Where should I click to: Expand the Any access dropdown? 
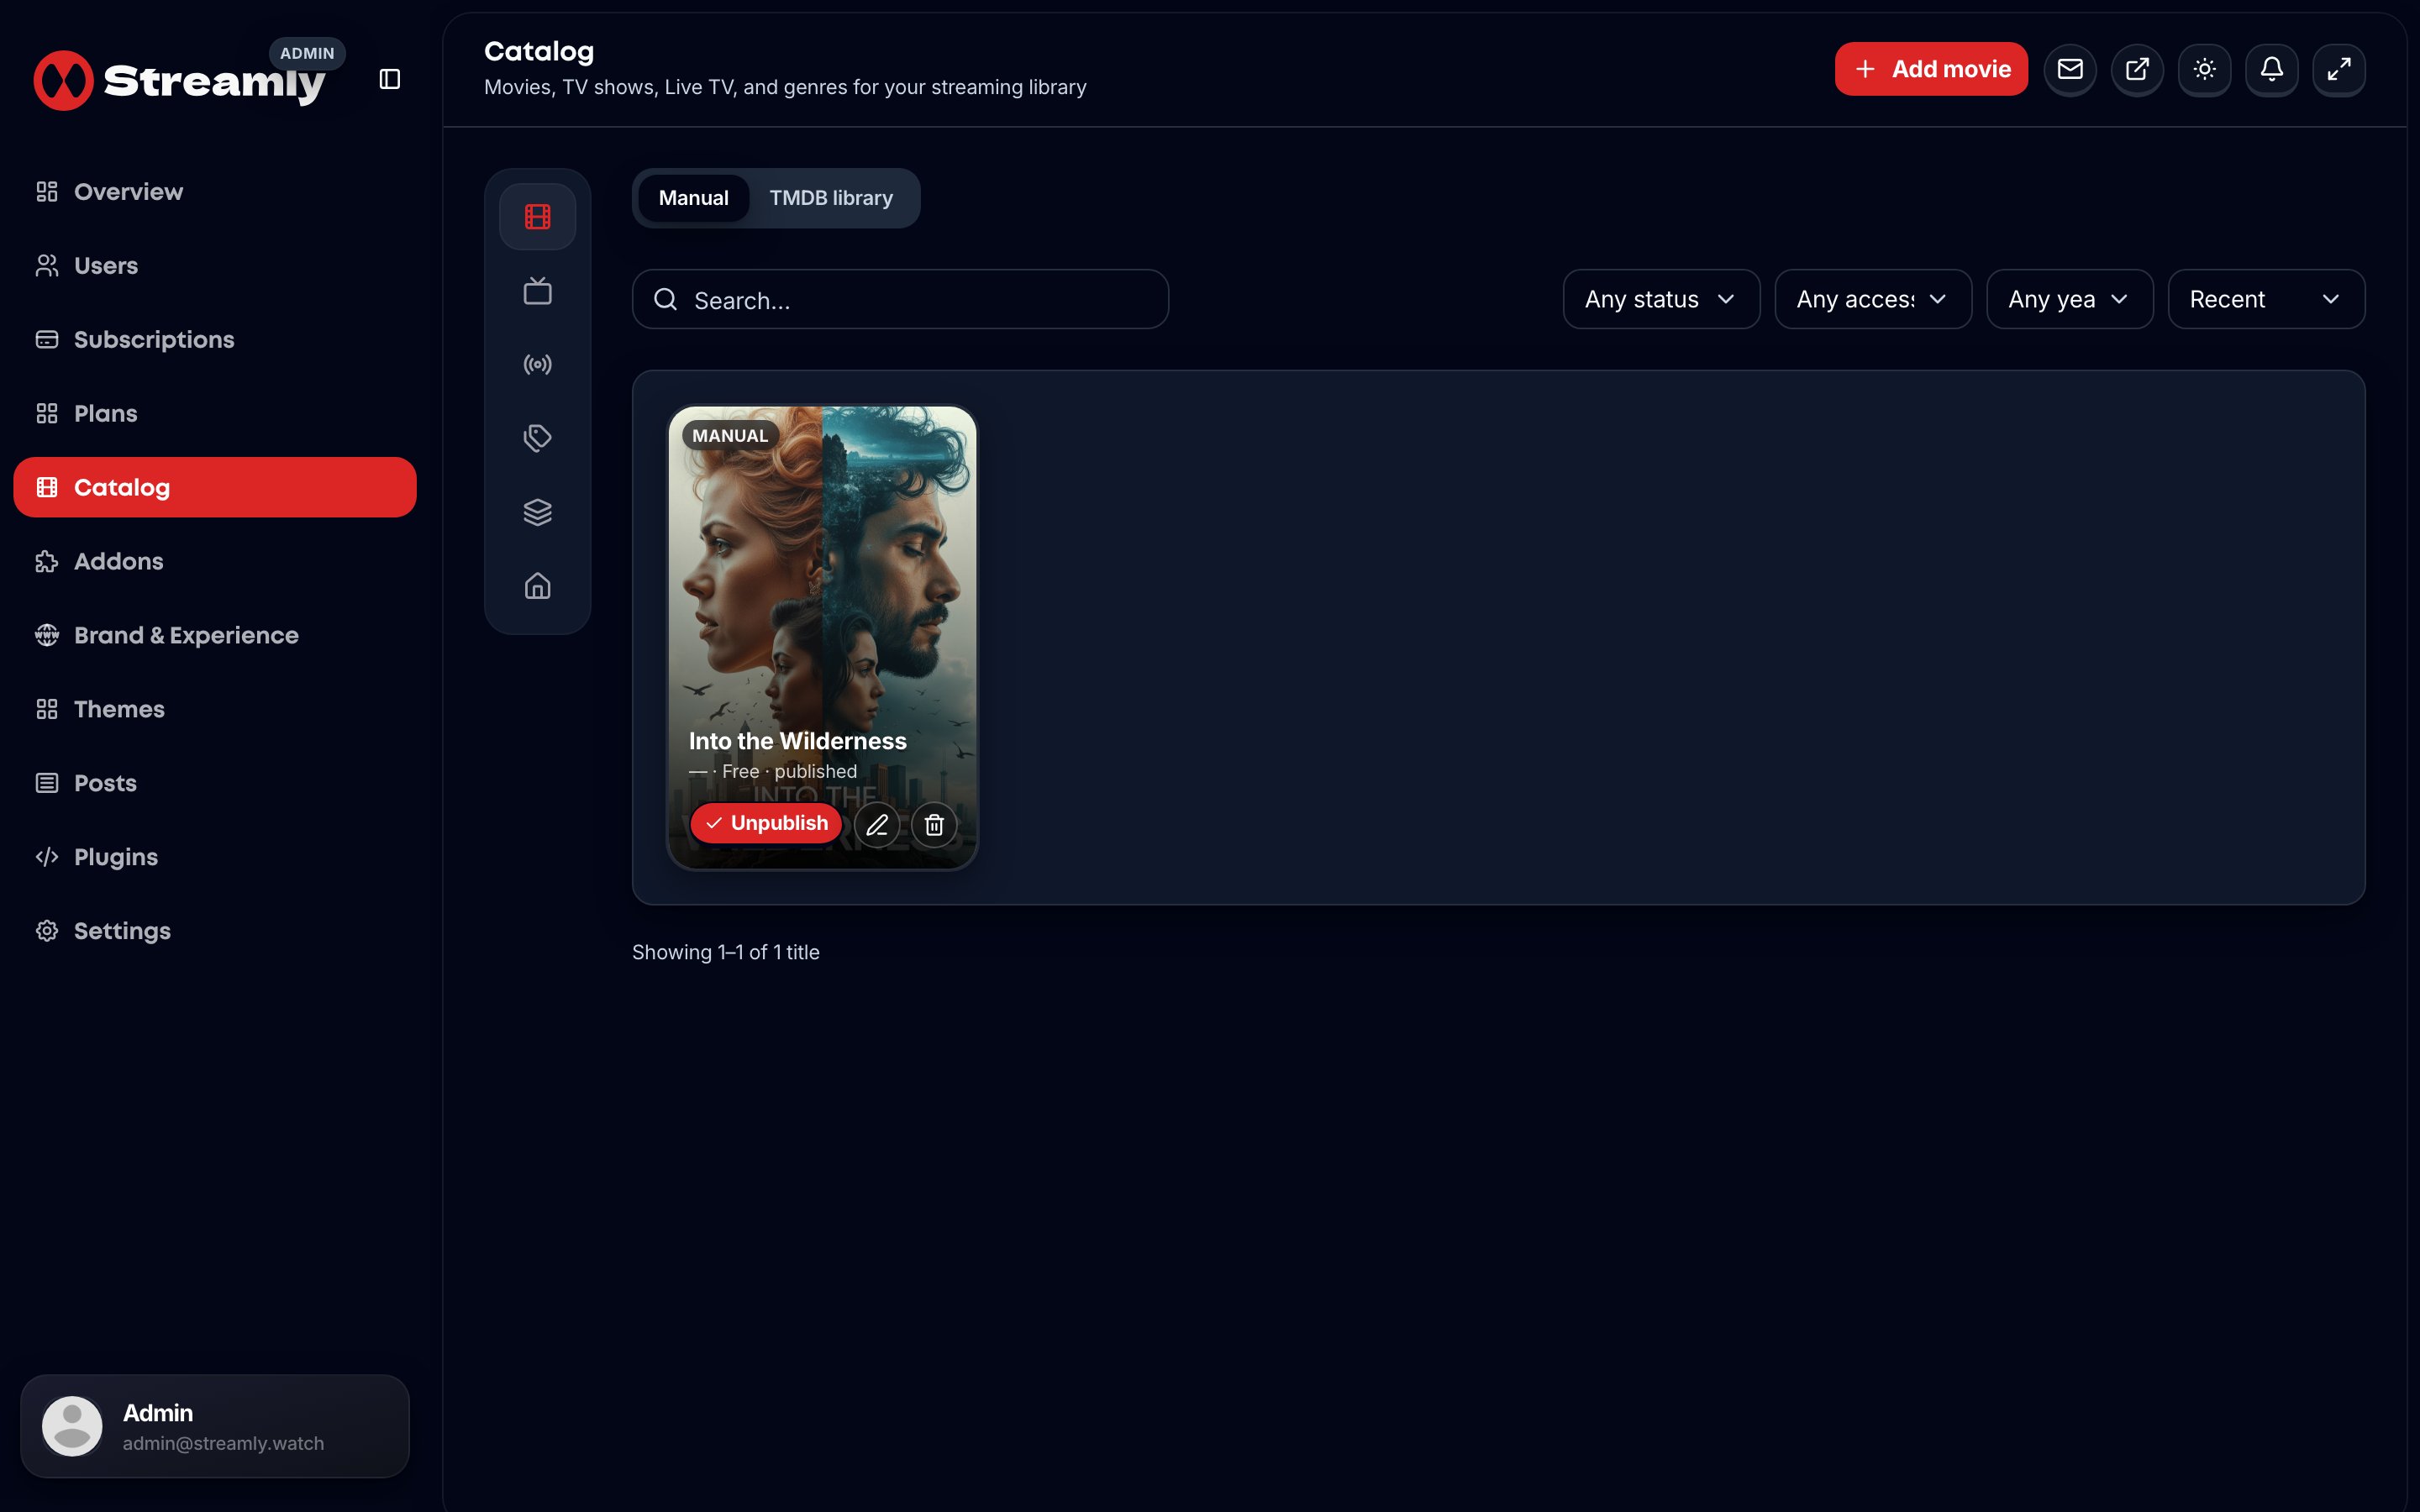click(x=1873, y=299)
